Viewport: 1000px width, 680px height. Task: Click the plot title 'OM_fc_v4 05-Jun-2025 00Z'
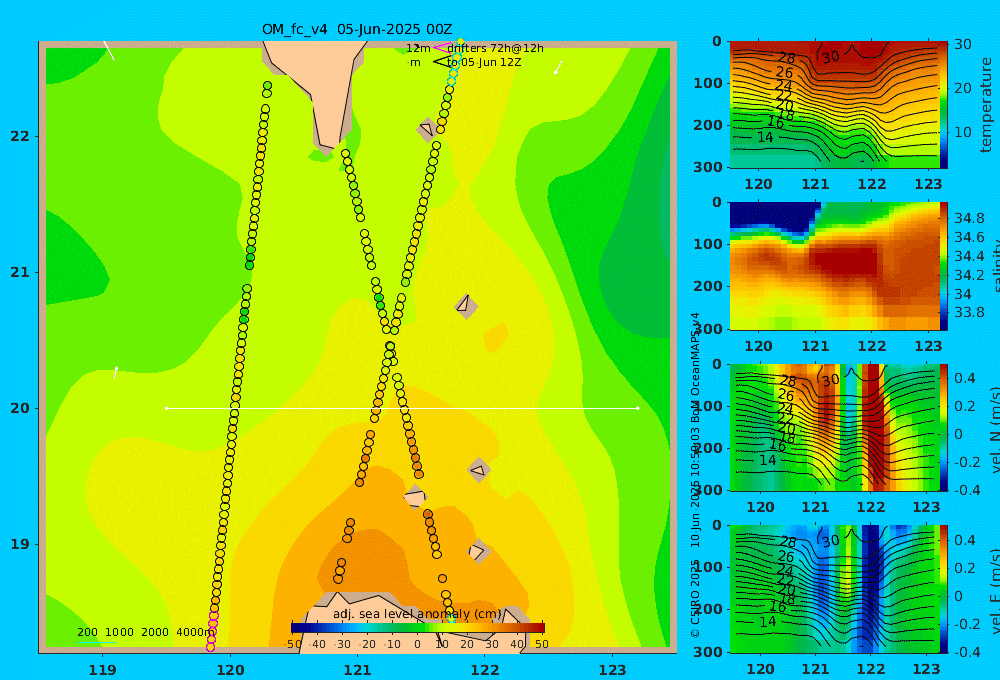[x=357, y=29]
